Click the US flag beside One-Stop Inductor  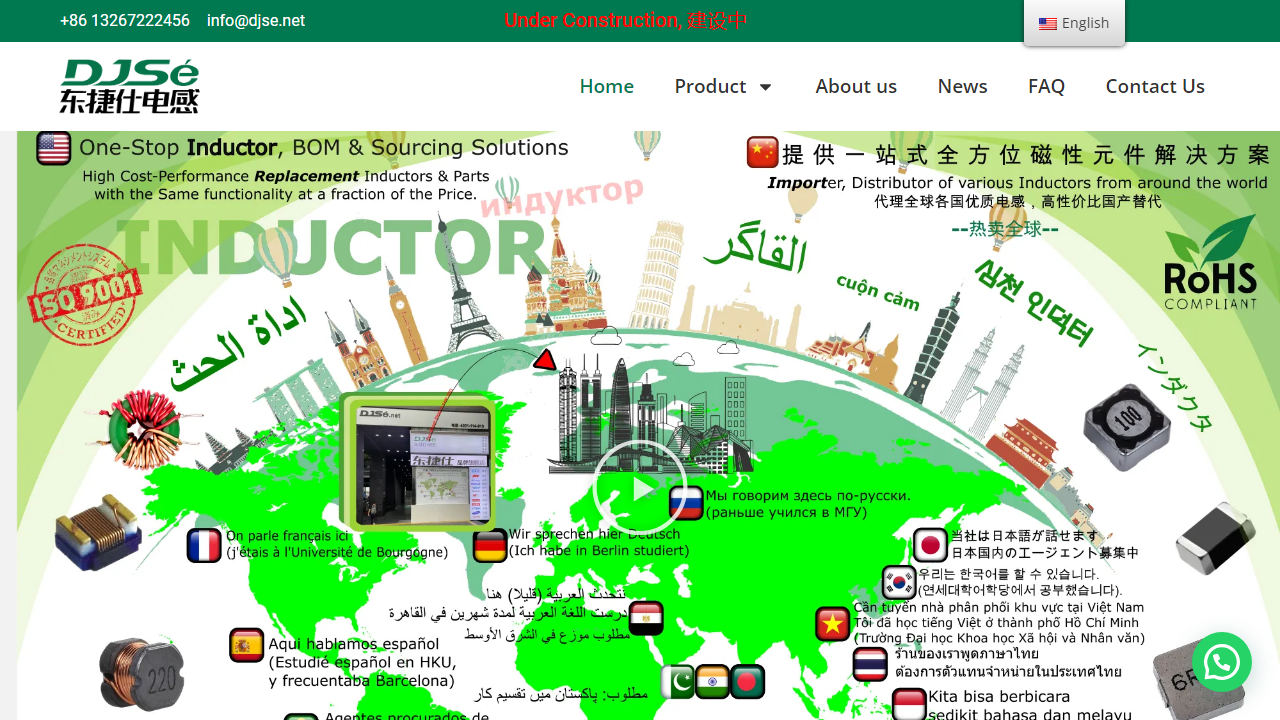coord(54,148)
